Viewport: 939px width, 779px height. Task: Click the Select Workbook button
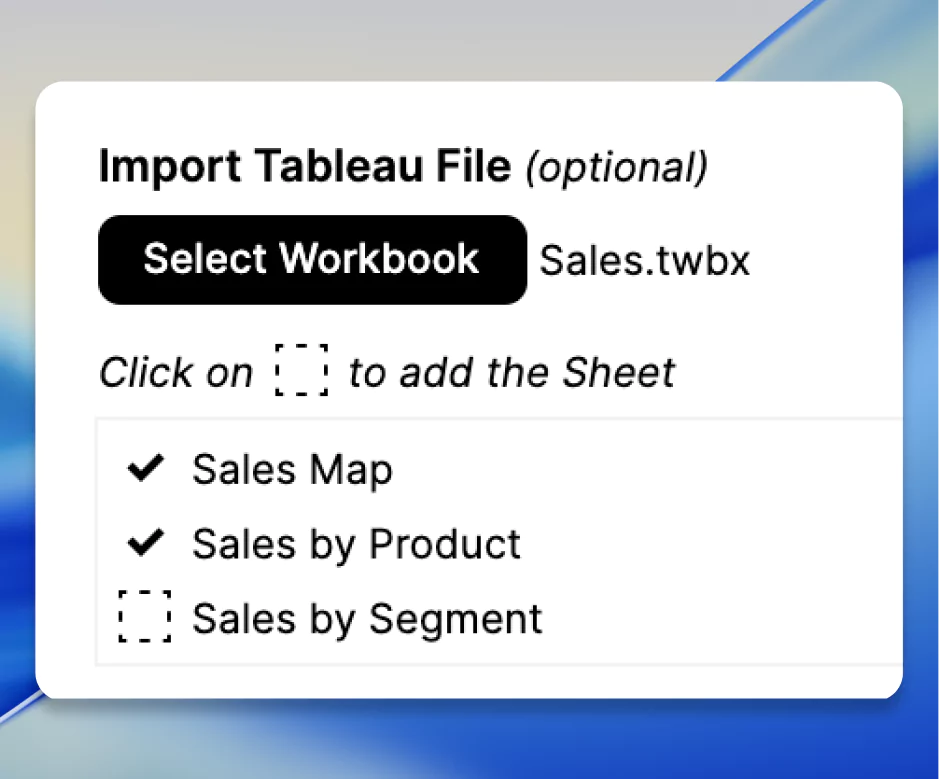point(312,259)
